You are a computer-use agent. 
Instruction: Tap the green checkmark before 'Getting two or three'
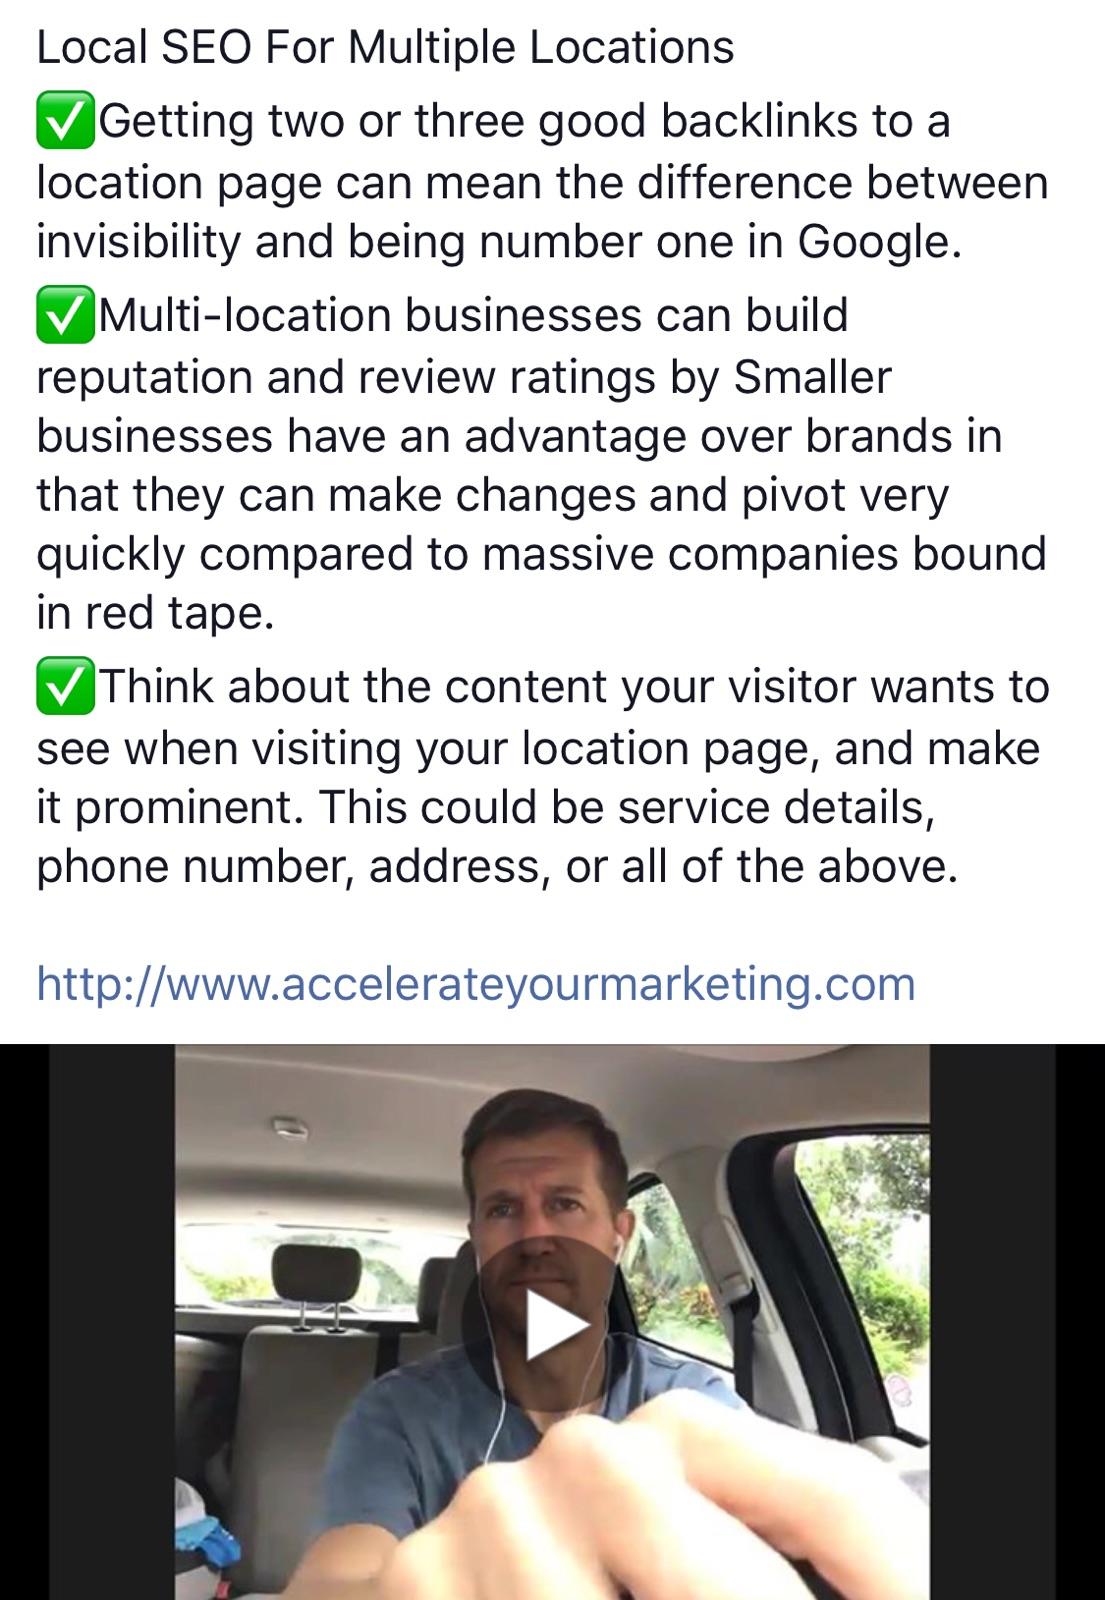(65, 121)
